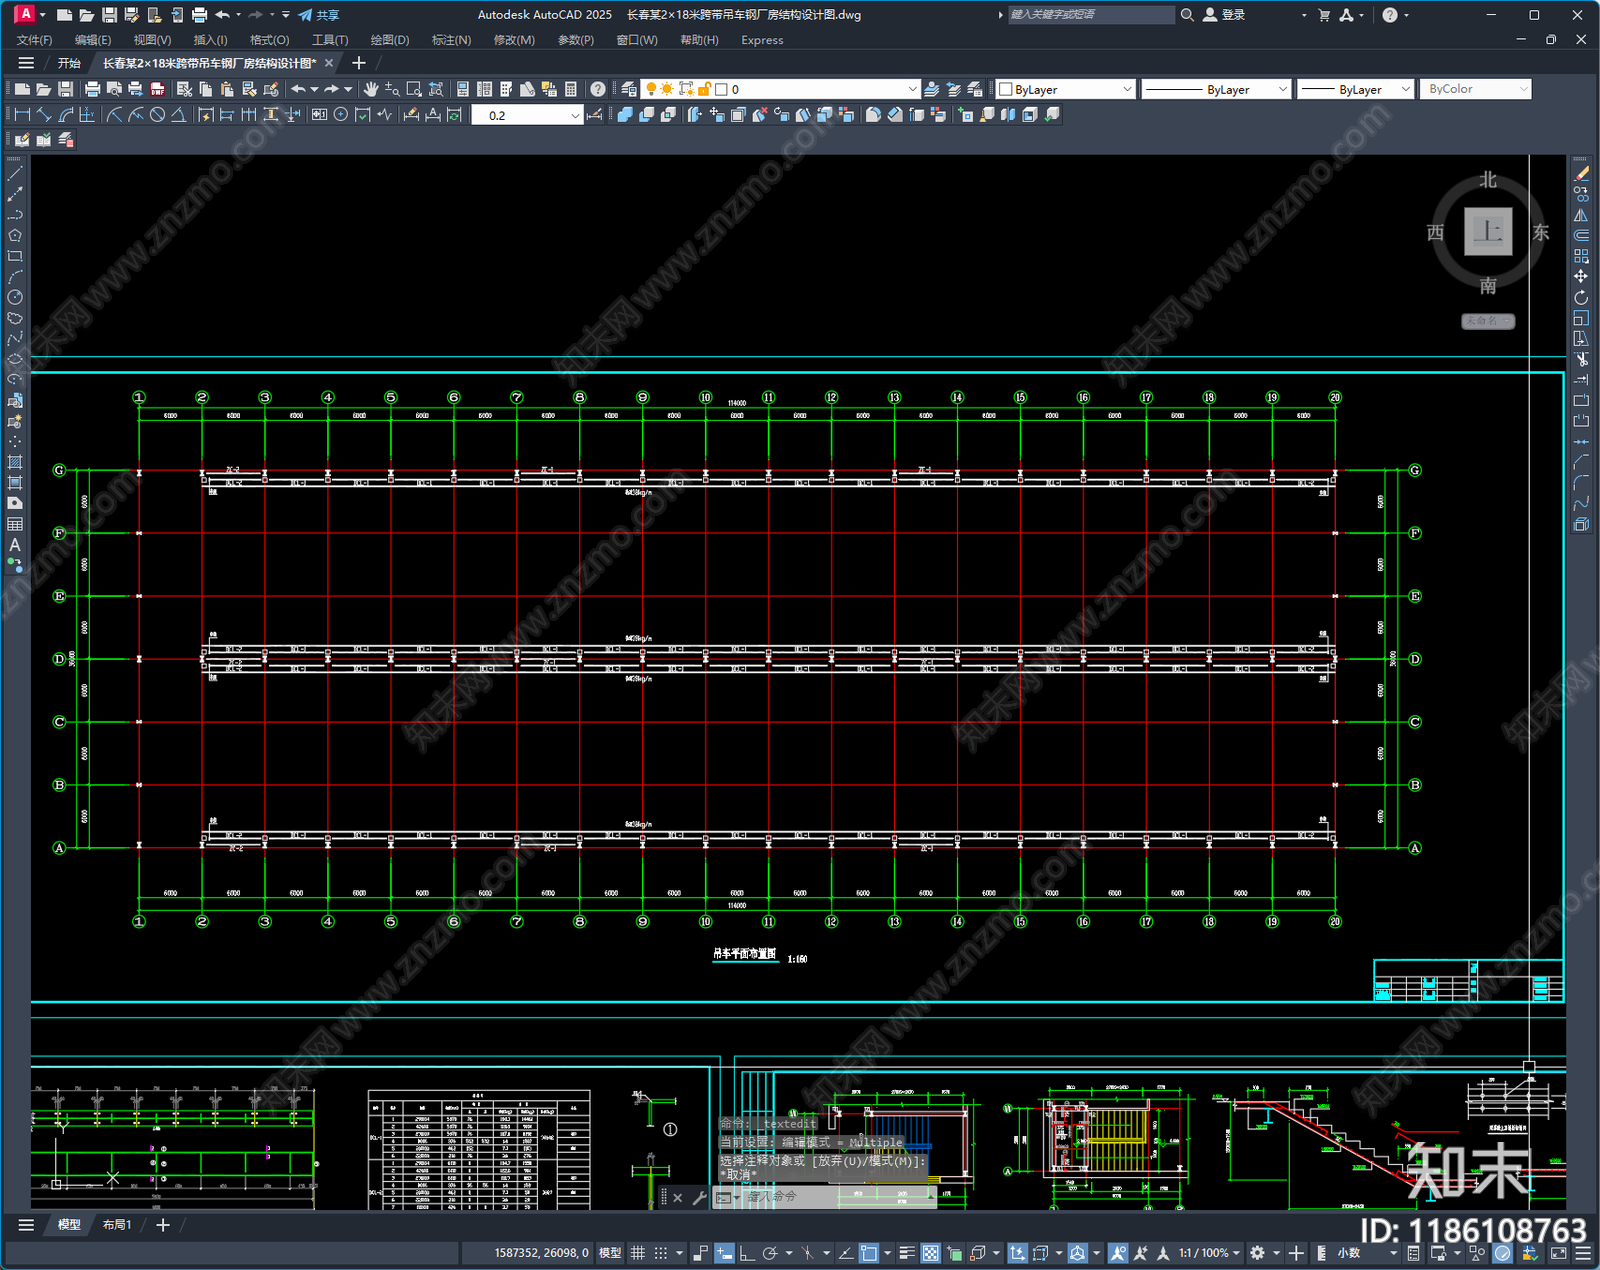Click the 登录 sign-in button
The image size is (1600, 1270).
click(x=1224, y=15)
